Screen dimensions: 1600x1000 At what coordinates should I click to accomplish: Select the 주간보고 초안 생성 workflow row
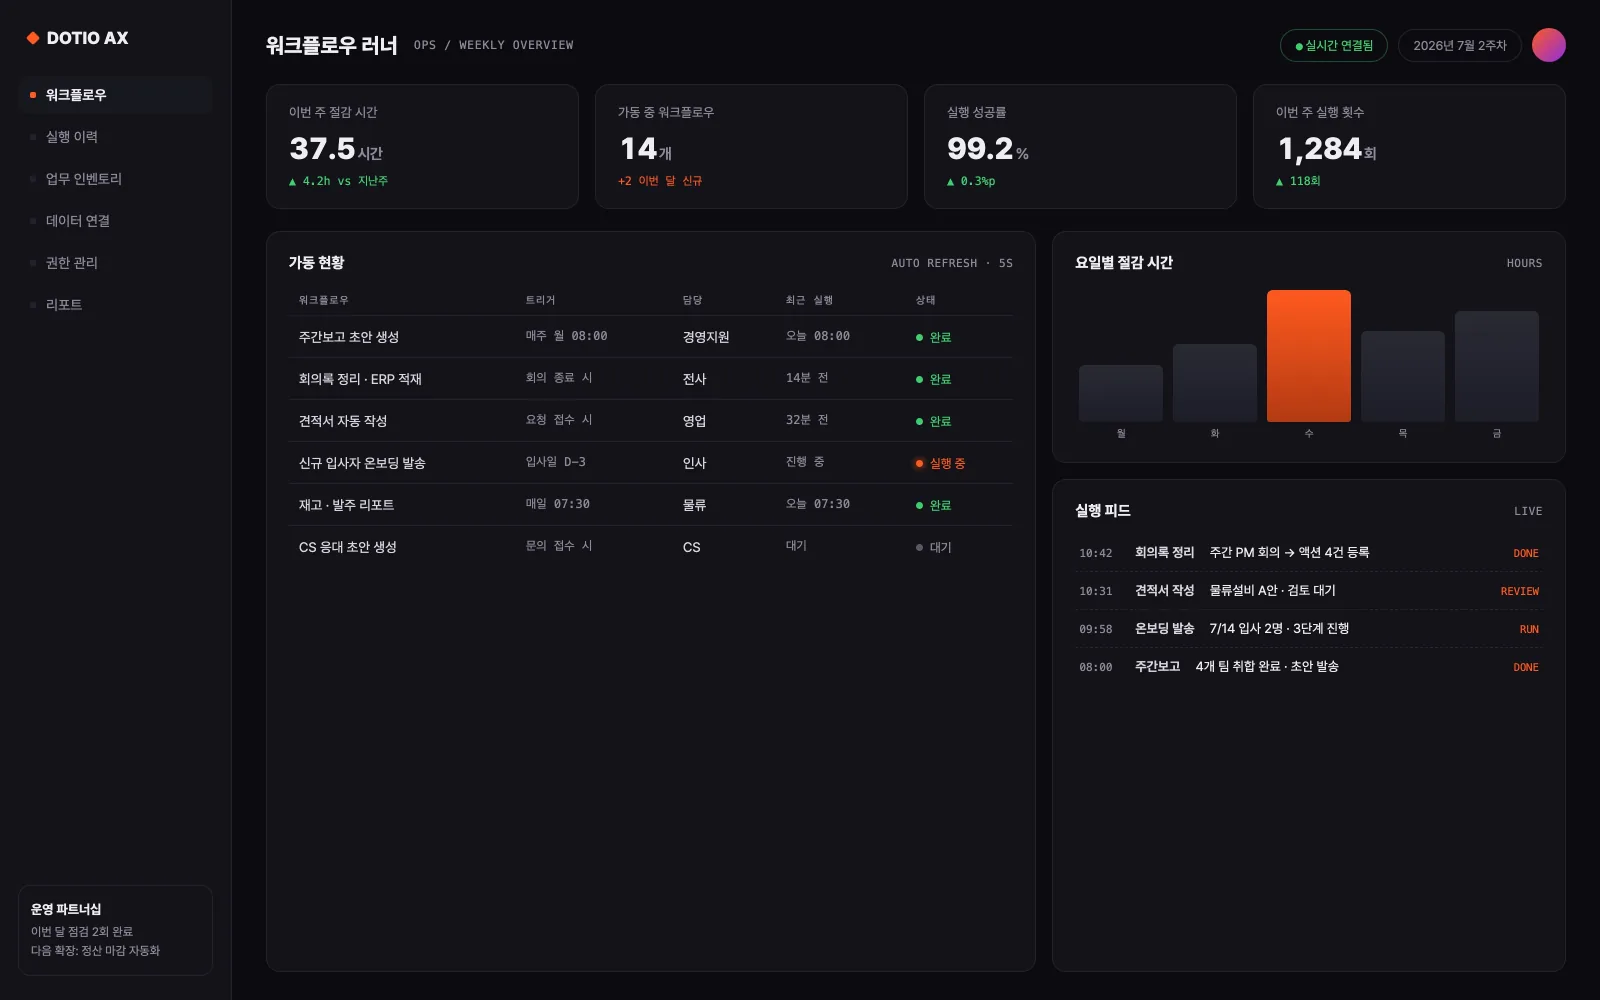point(650,337)
